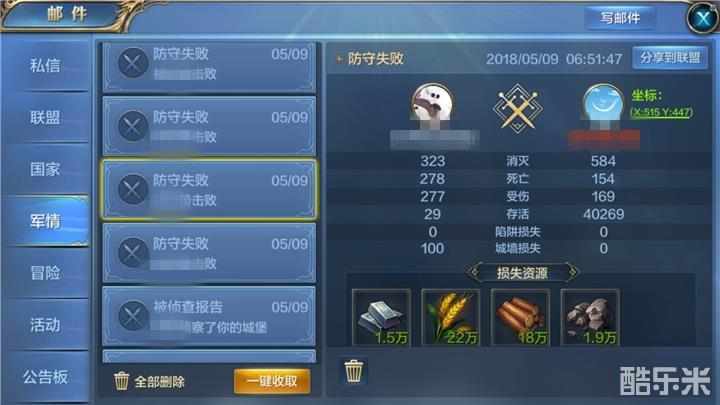Close the mail window with X button

tap(703, 18)
